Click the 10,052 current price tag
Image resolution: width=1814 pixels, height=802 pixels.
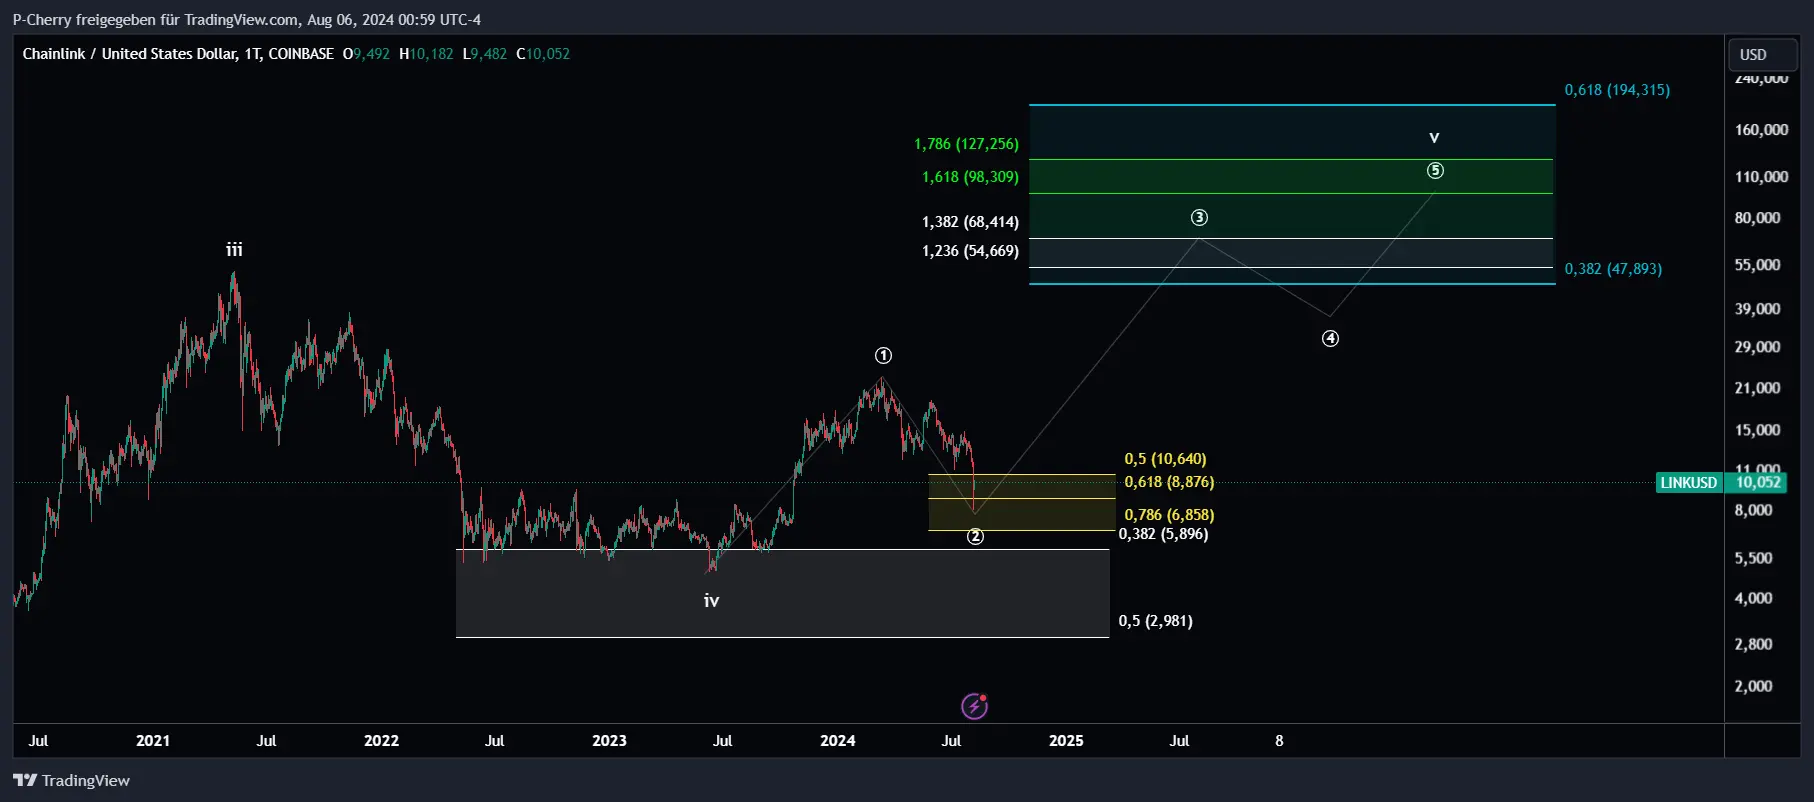coord(1758,482)
